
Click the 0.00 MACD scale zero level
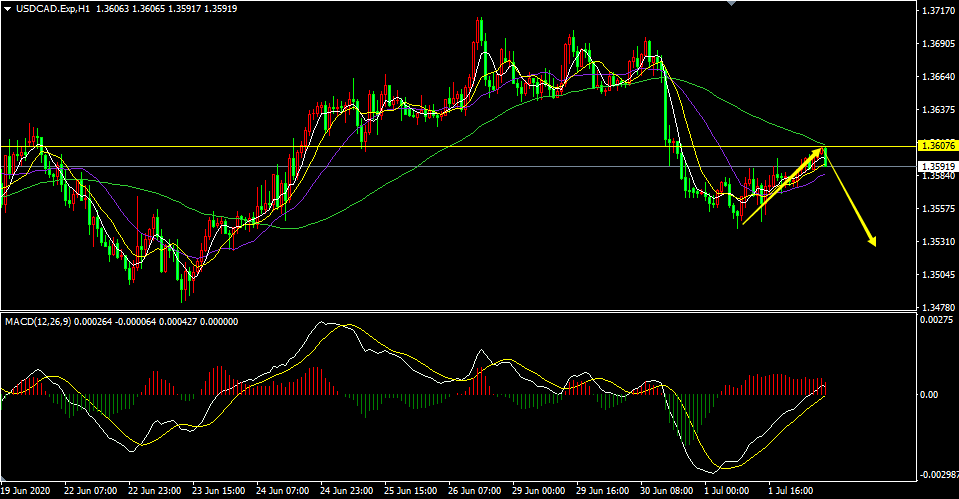coord(930,394)
